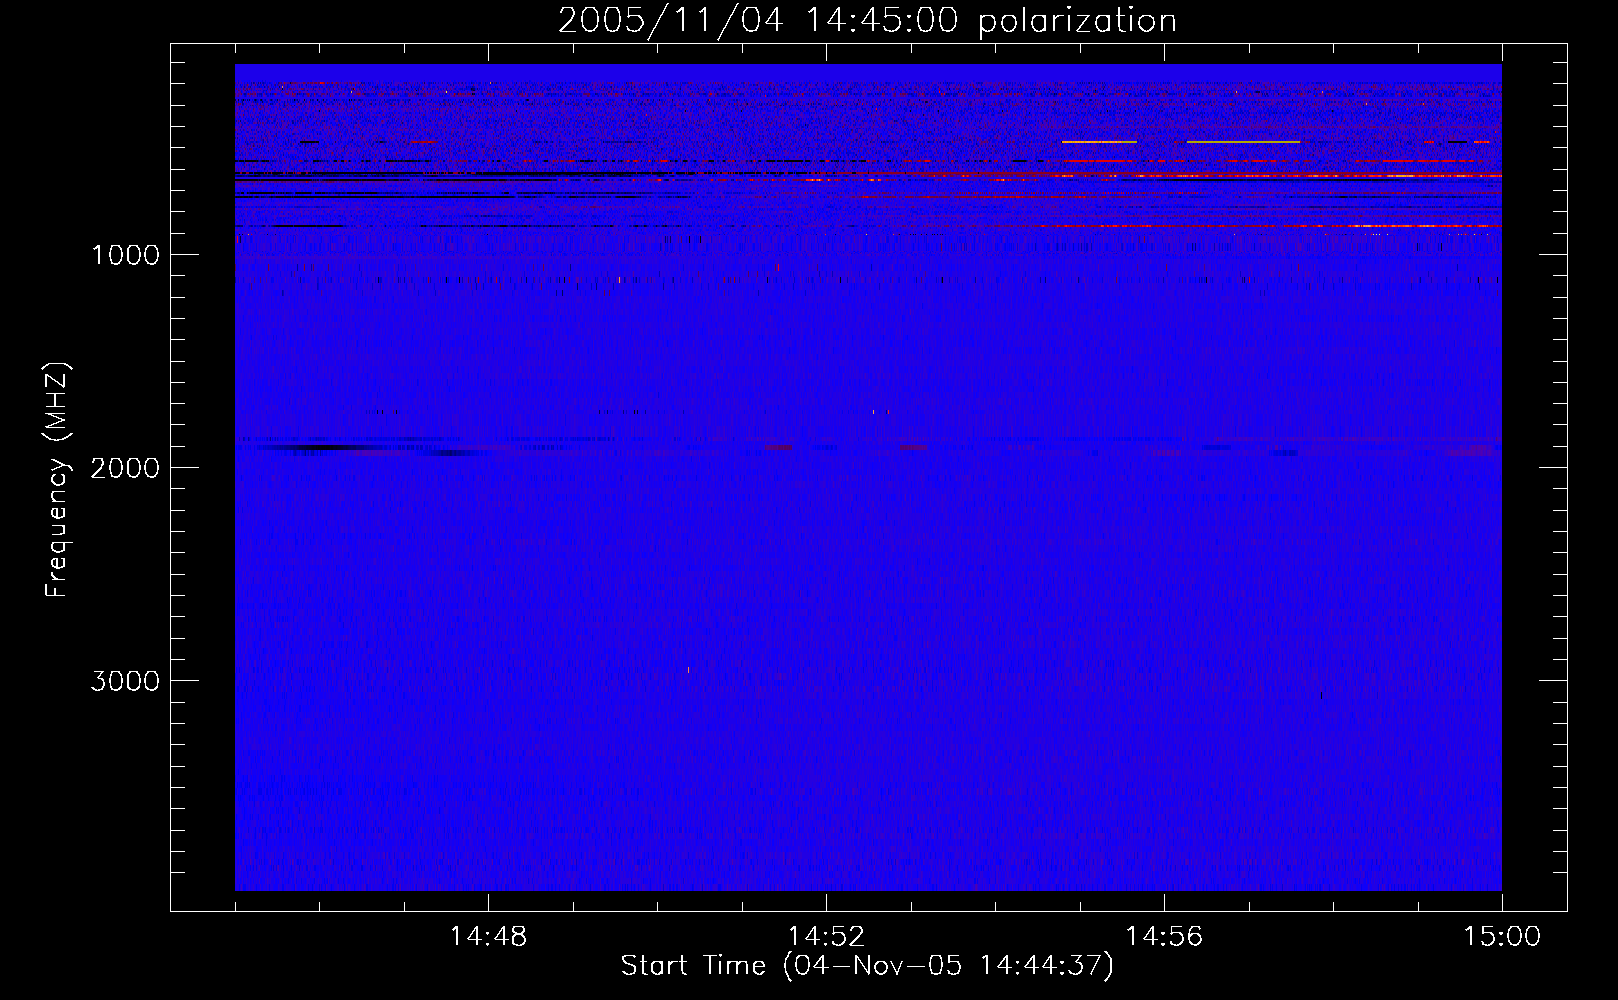Click the 14:52 time tick label
The height and width of the screenshot is (1000, 1618).
tap(826, 937)
